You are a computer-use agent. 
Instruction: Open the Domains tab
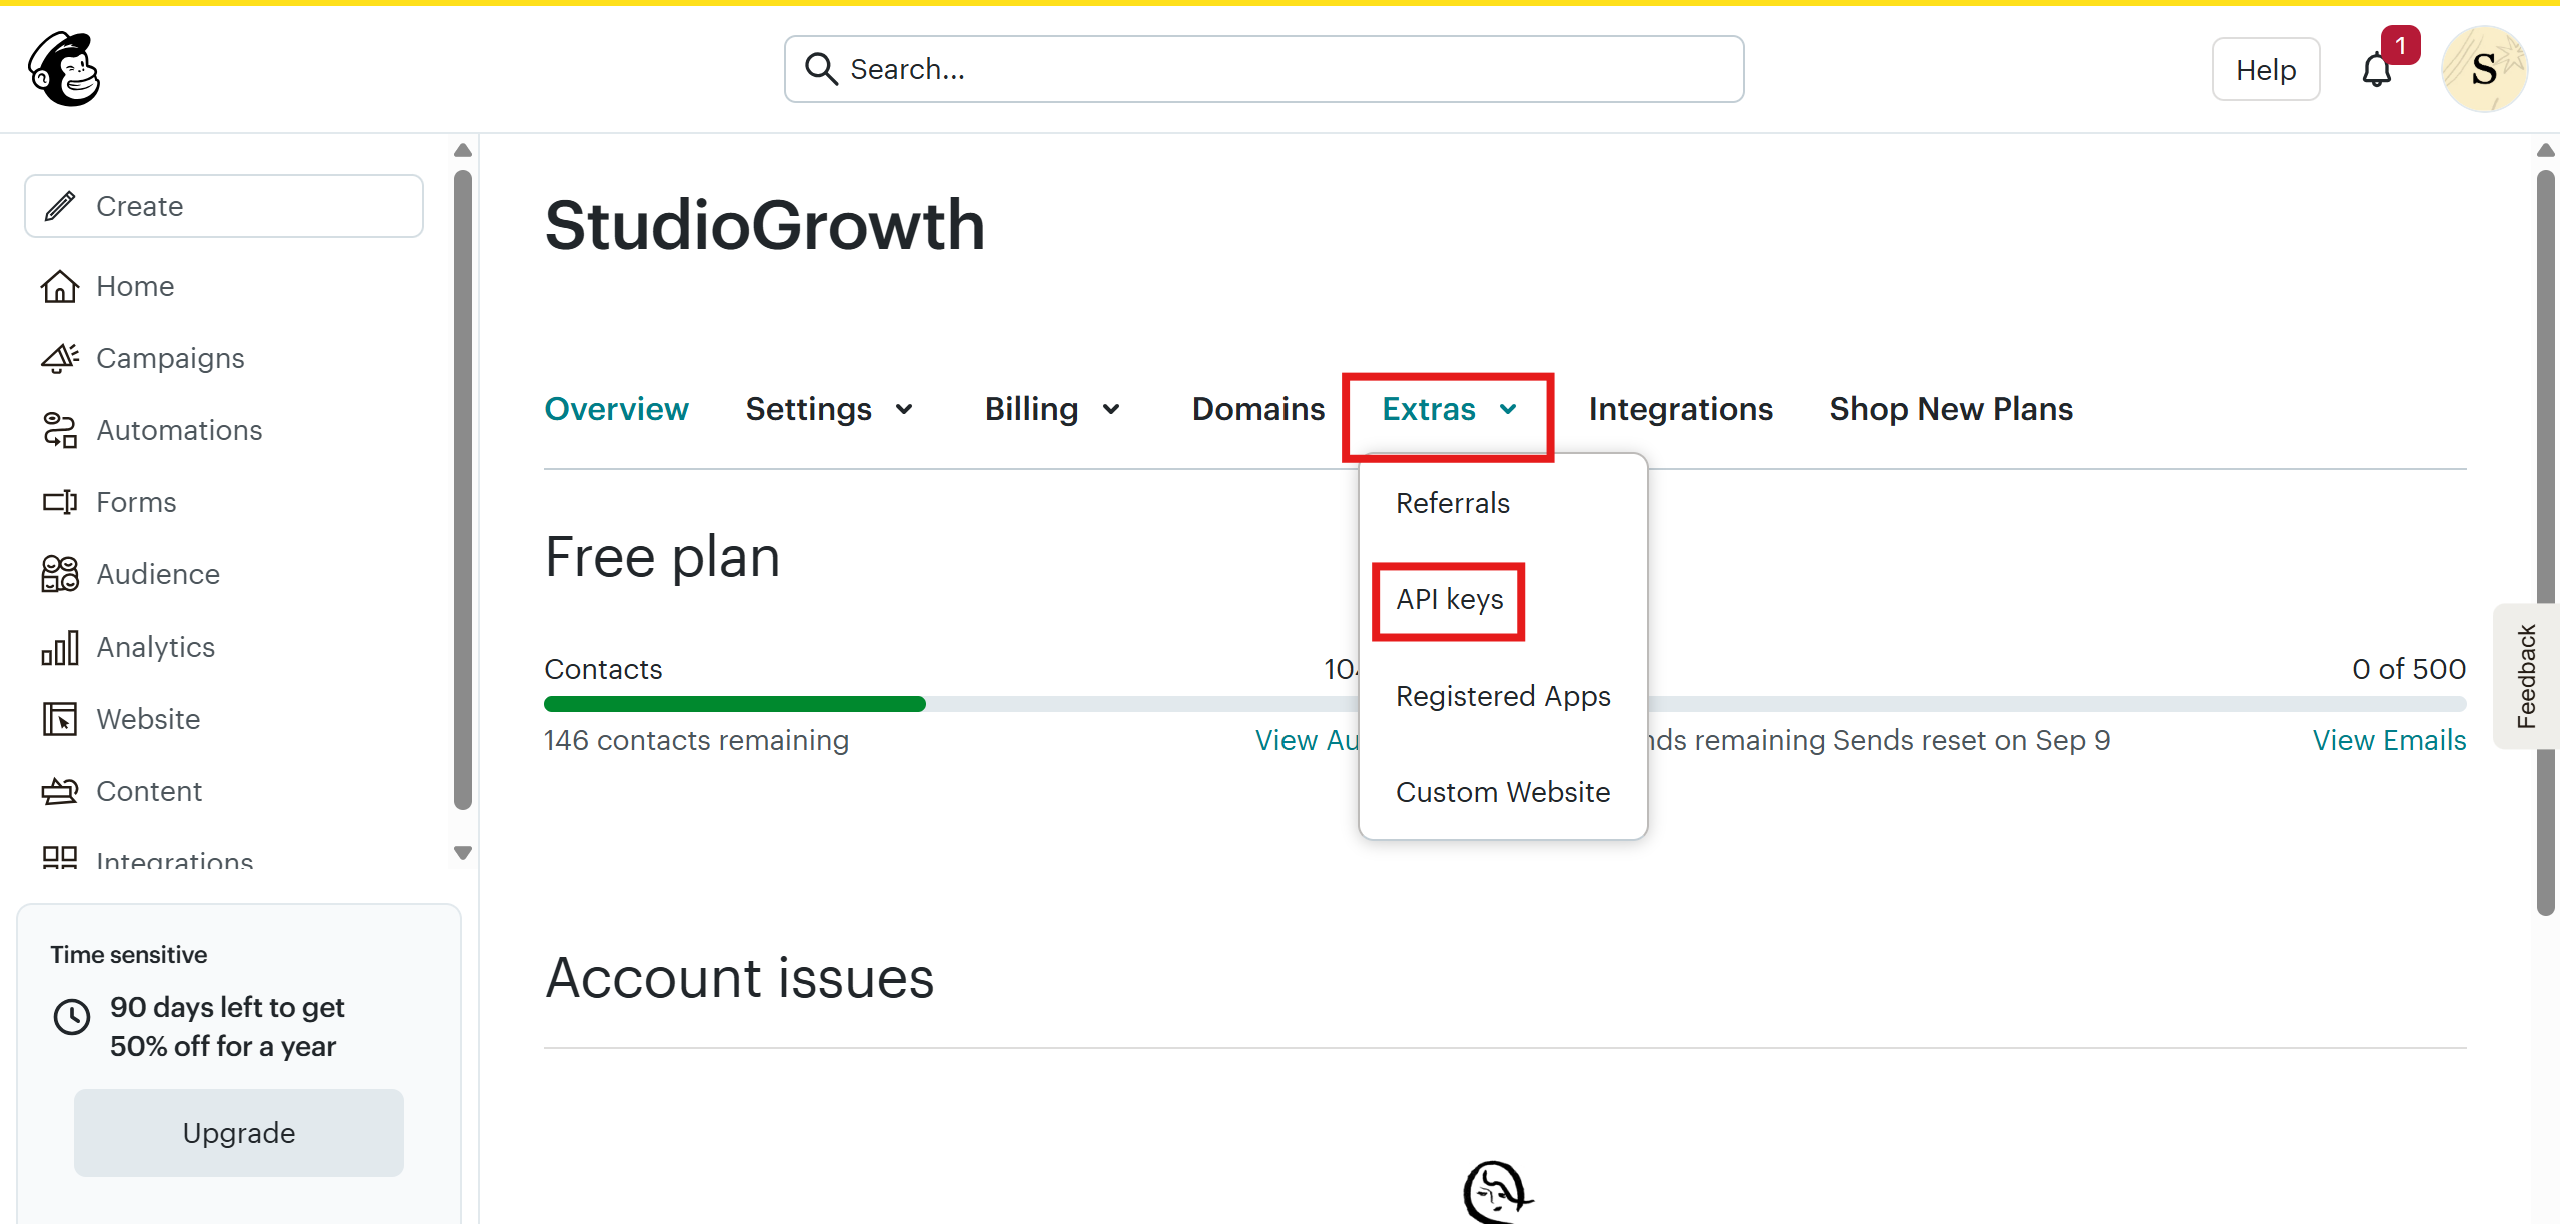[1258, 409]
